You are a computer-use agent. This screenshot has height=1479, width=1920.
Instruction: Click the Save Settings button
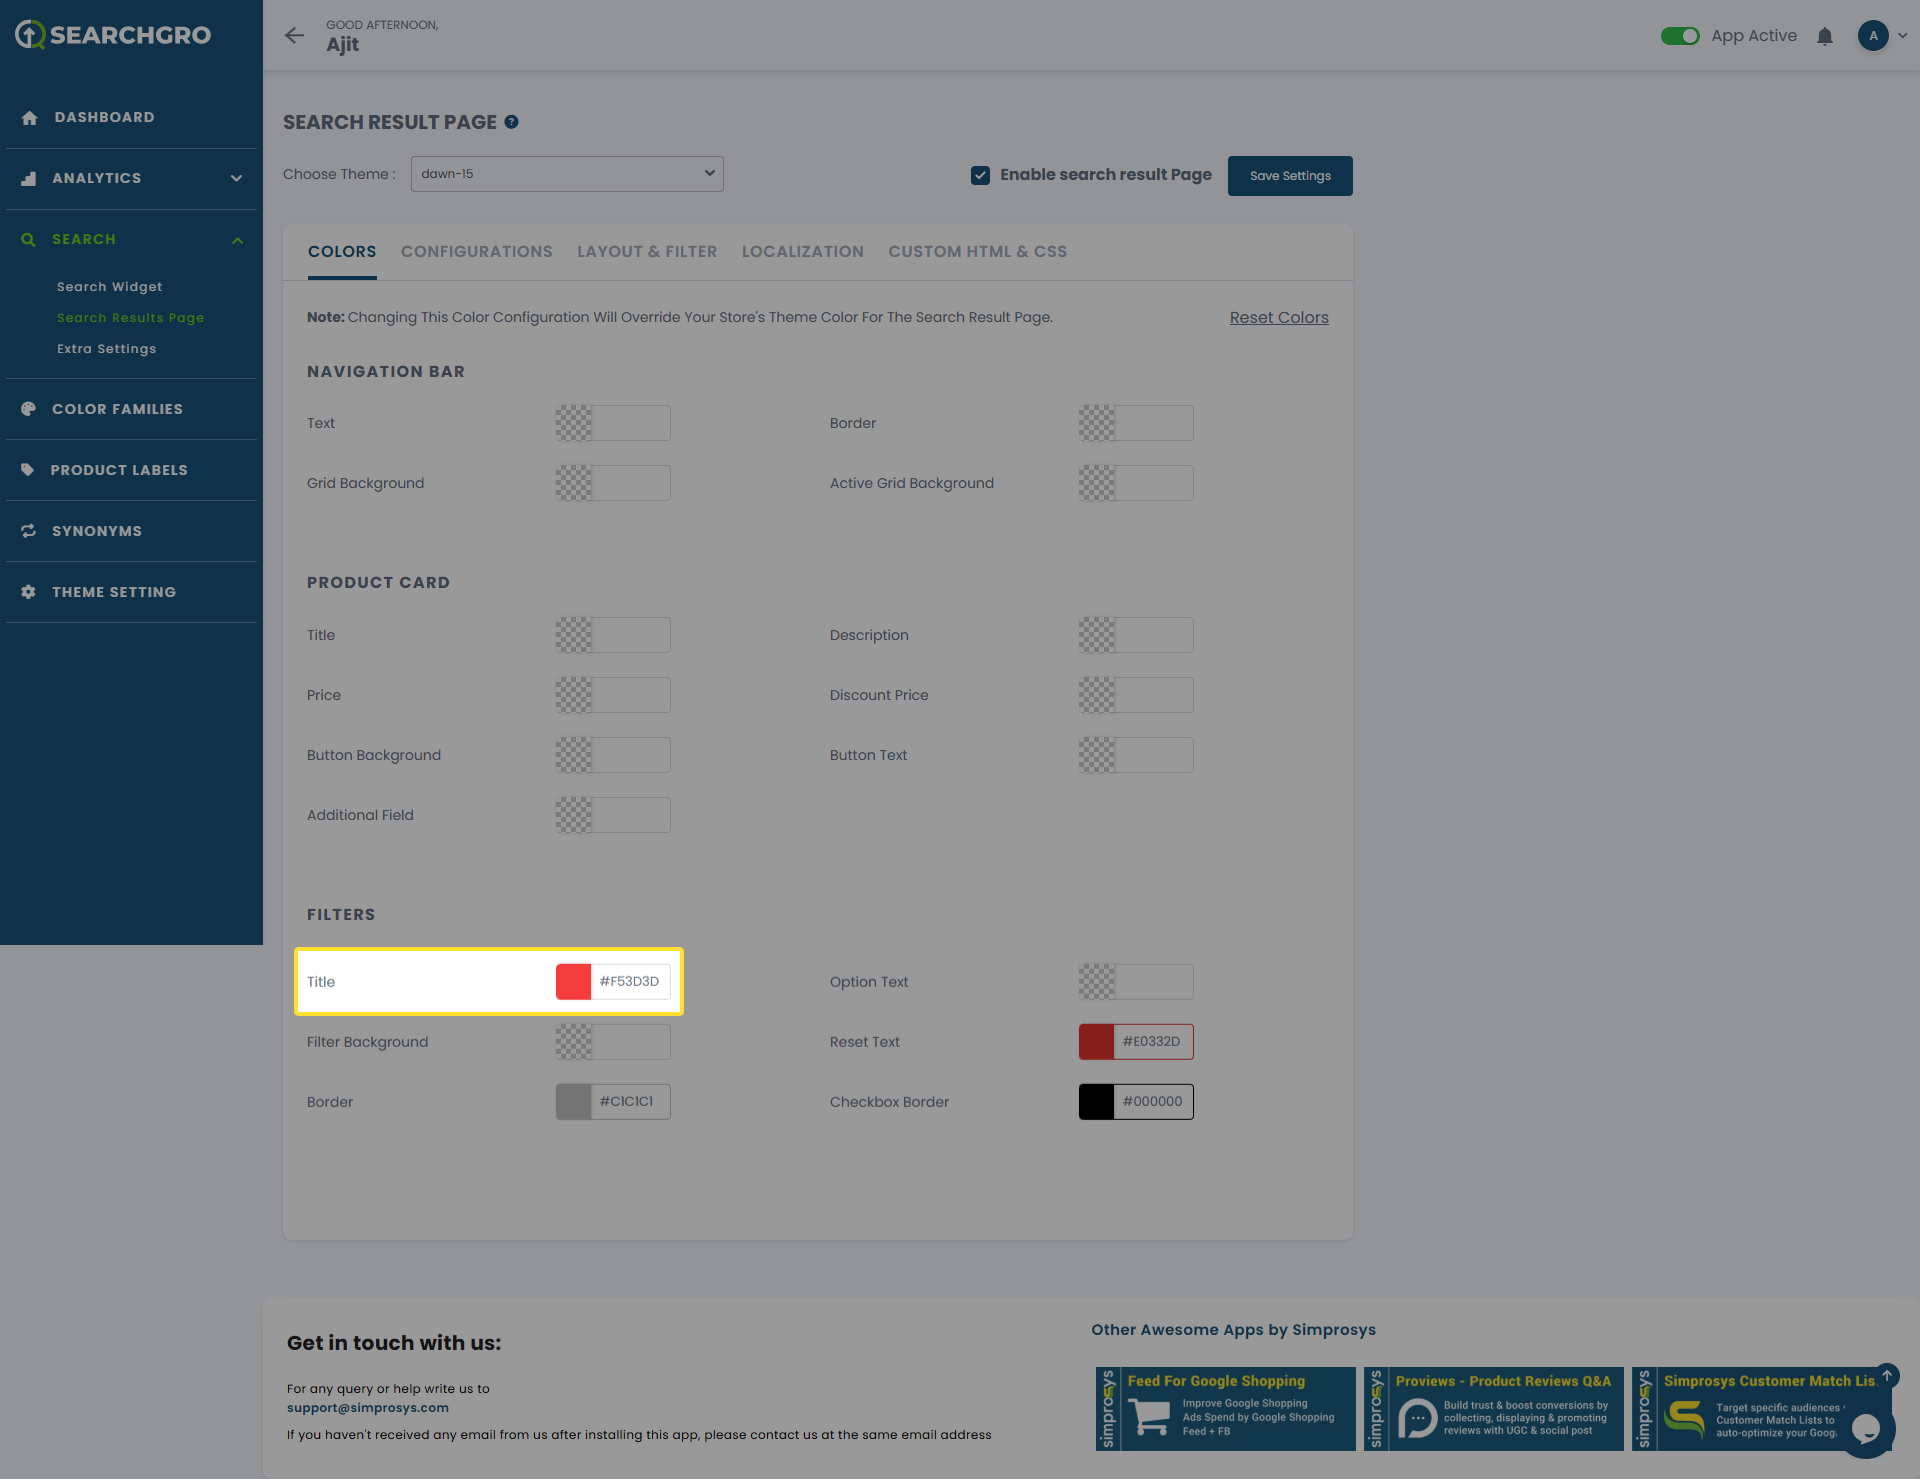pos(1290,176)
